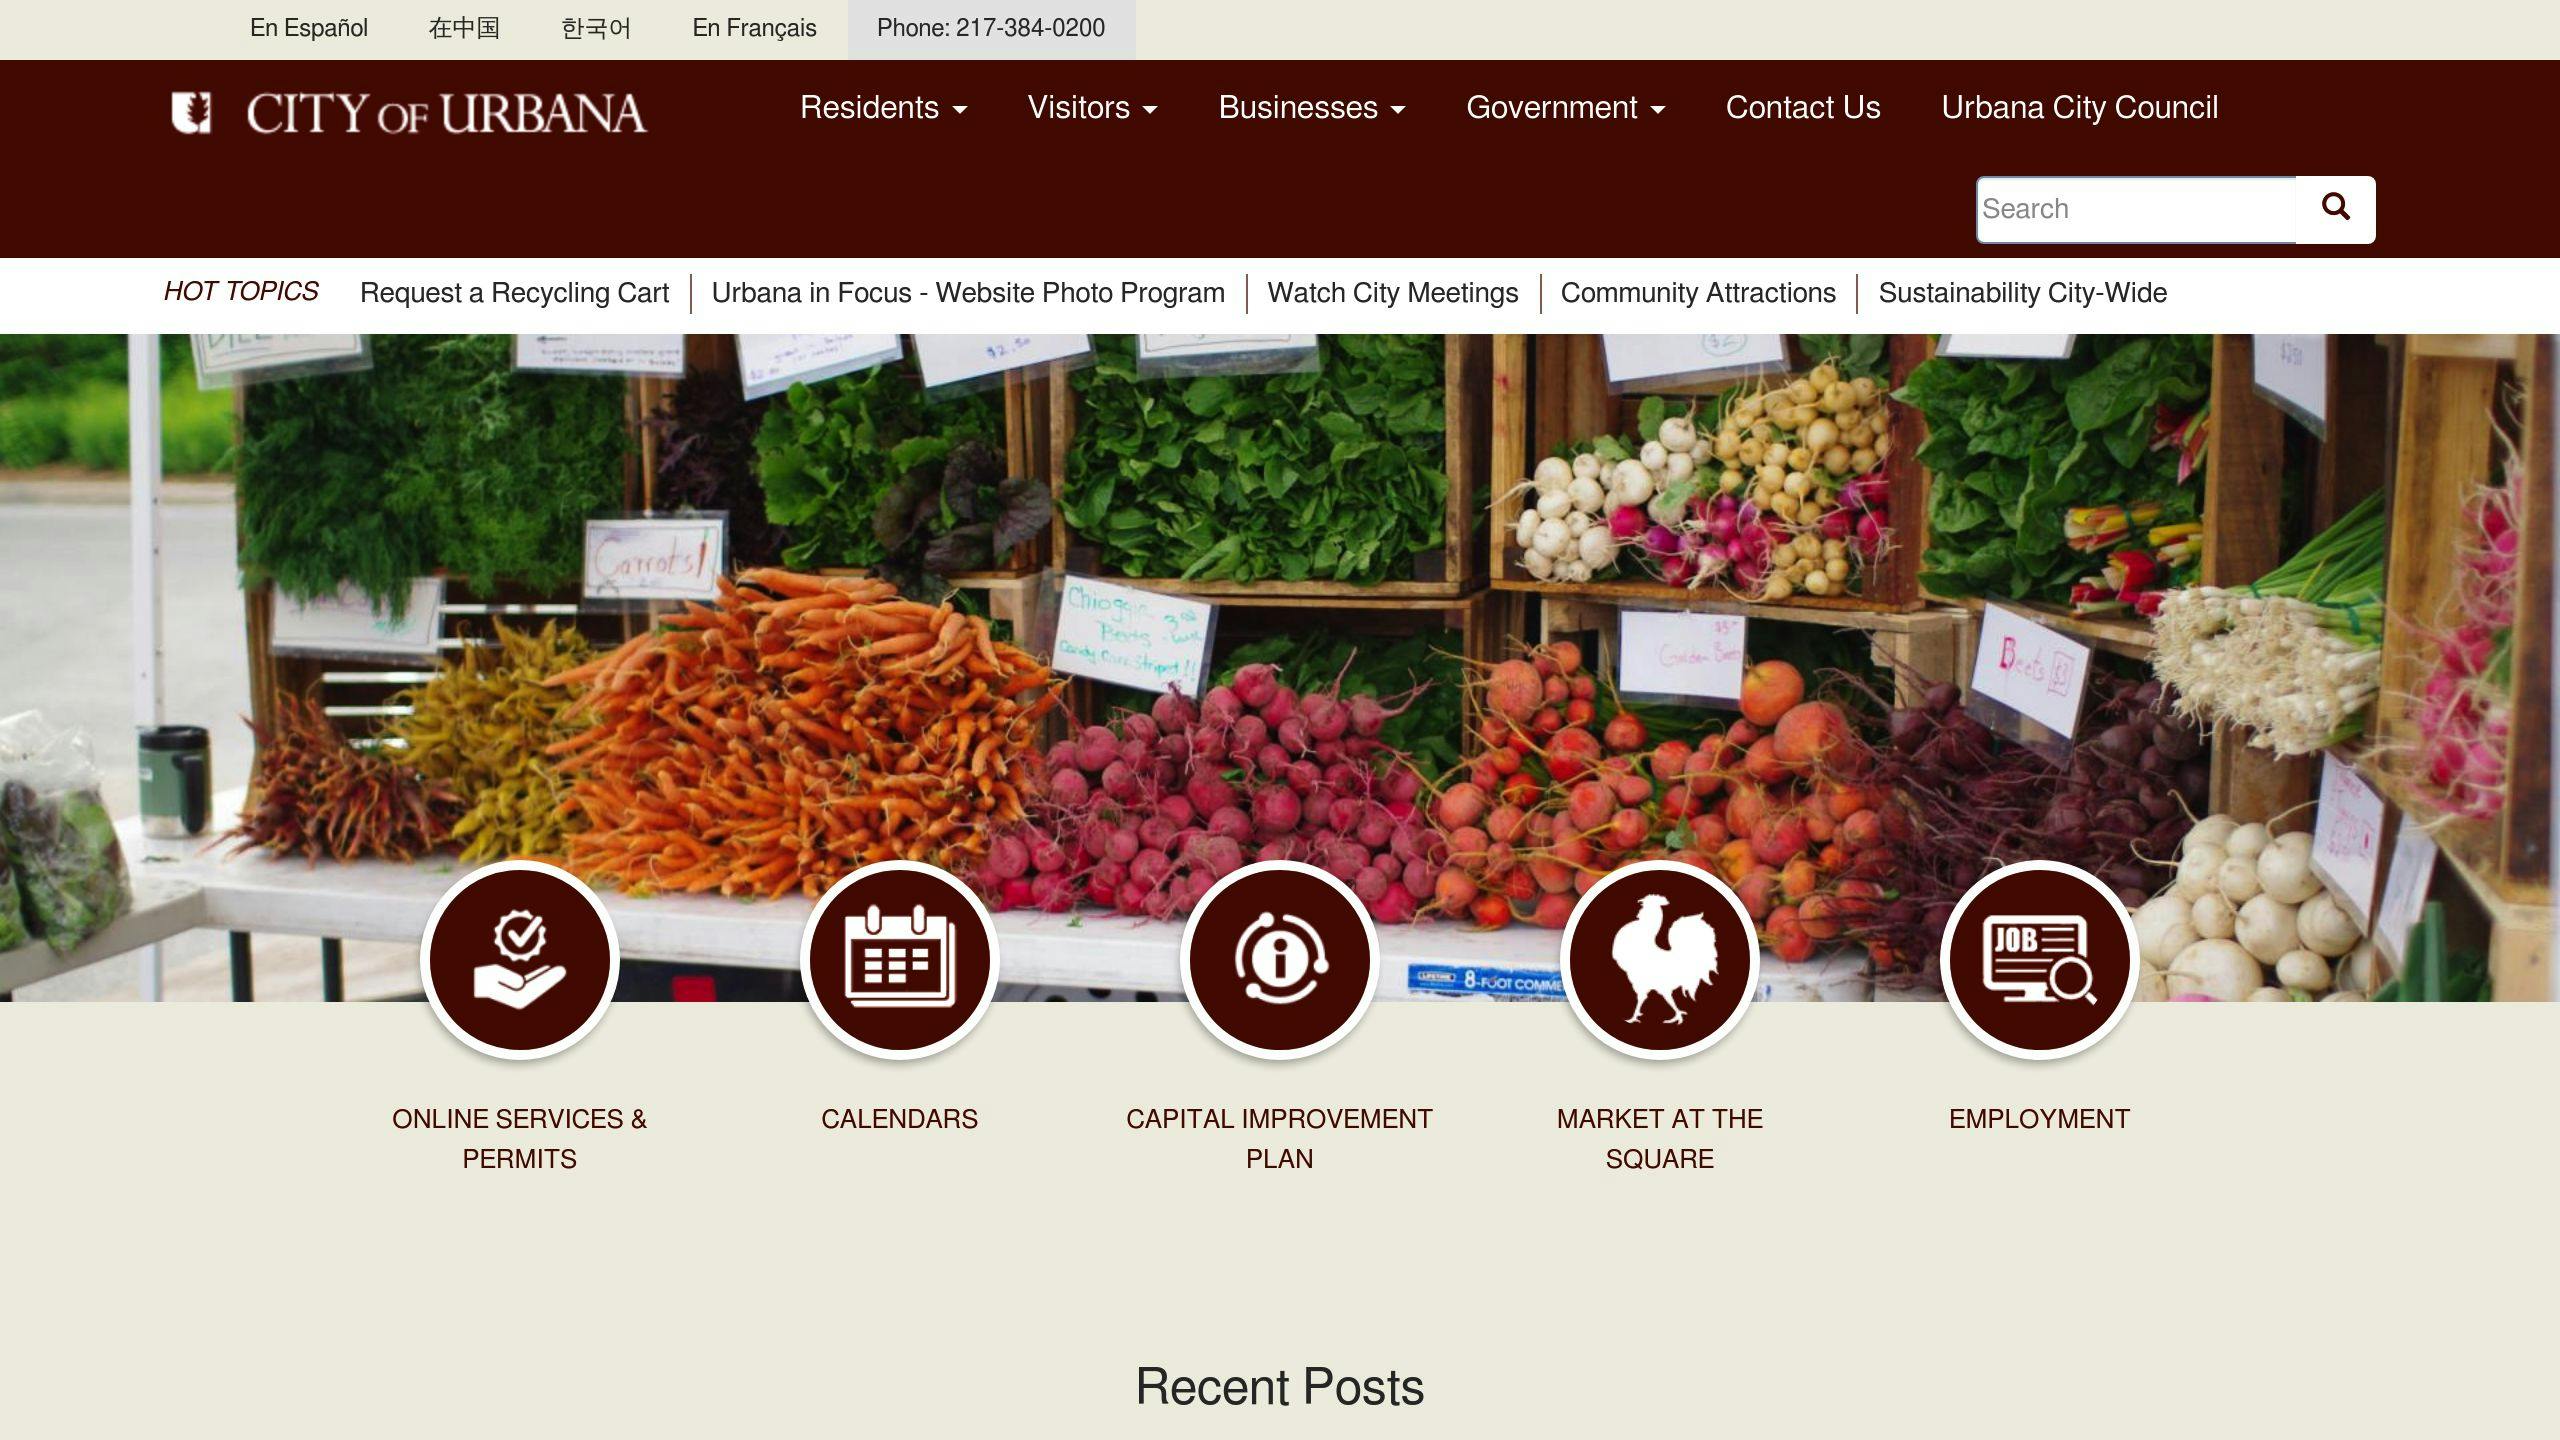This screenshot has width=2560, height=1440.
Task: Expand the Residents dropdown menu
Action: pyautogui.click(x=884, y=108)
